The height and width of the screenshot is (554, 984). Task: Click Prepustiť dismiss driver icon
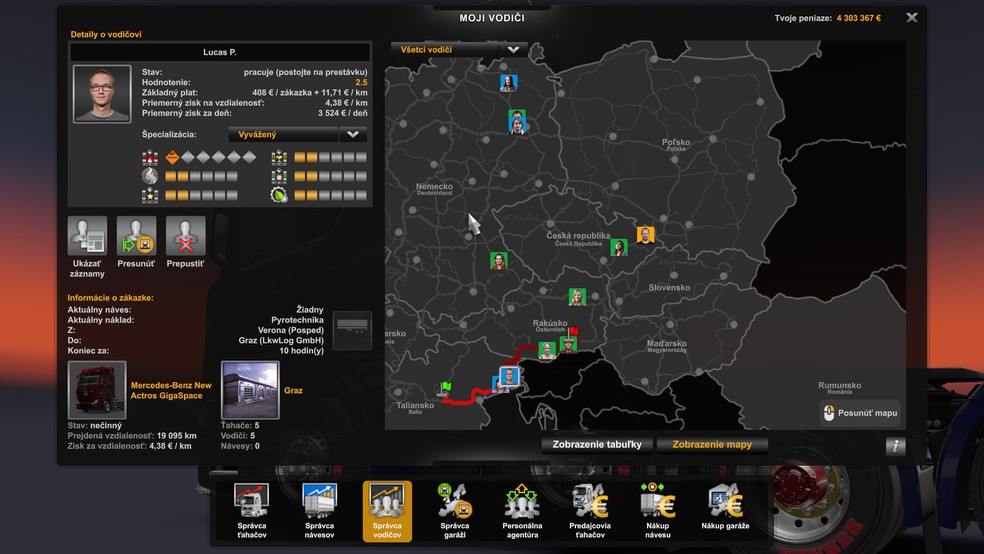[x=185, y=236]
